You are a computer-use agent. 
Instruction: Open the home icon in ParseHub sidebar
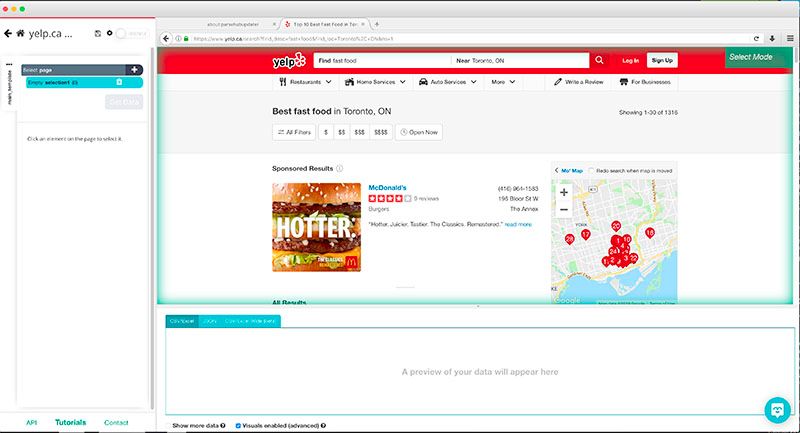20,34
